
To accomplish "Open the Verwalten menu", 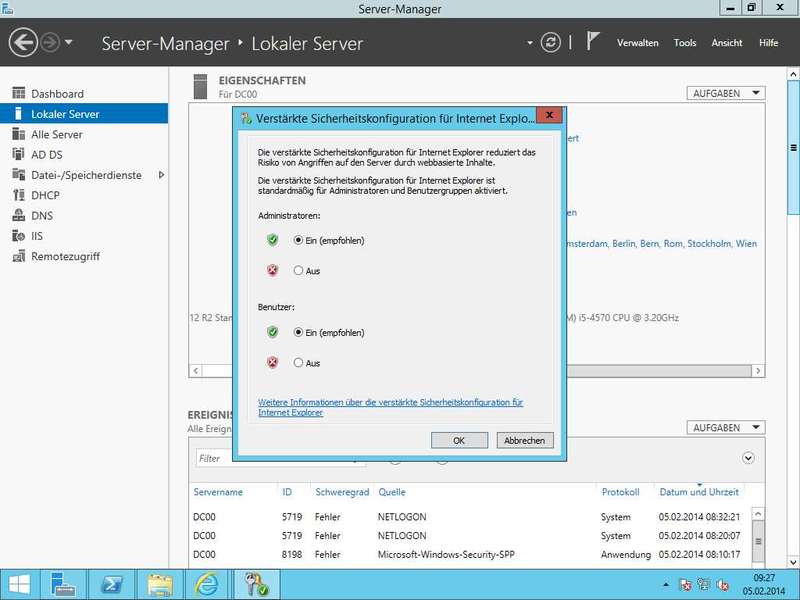I will click(x=637, y=43).
